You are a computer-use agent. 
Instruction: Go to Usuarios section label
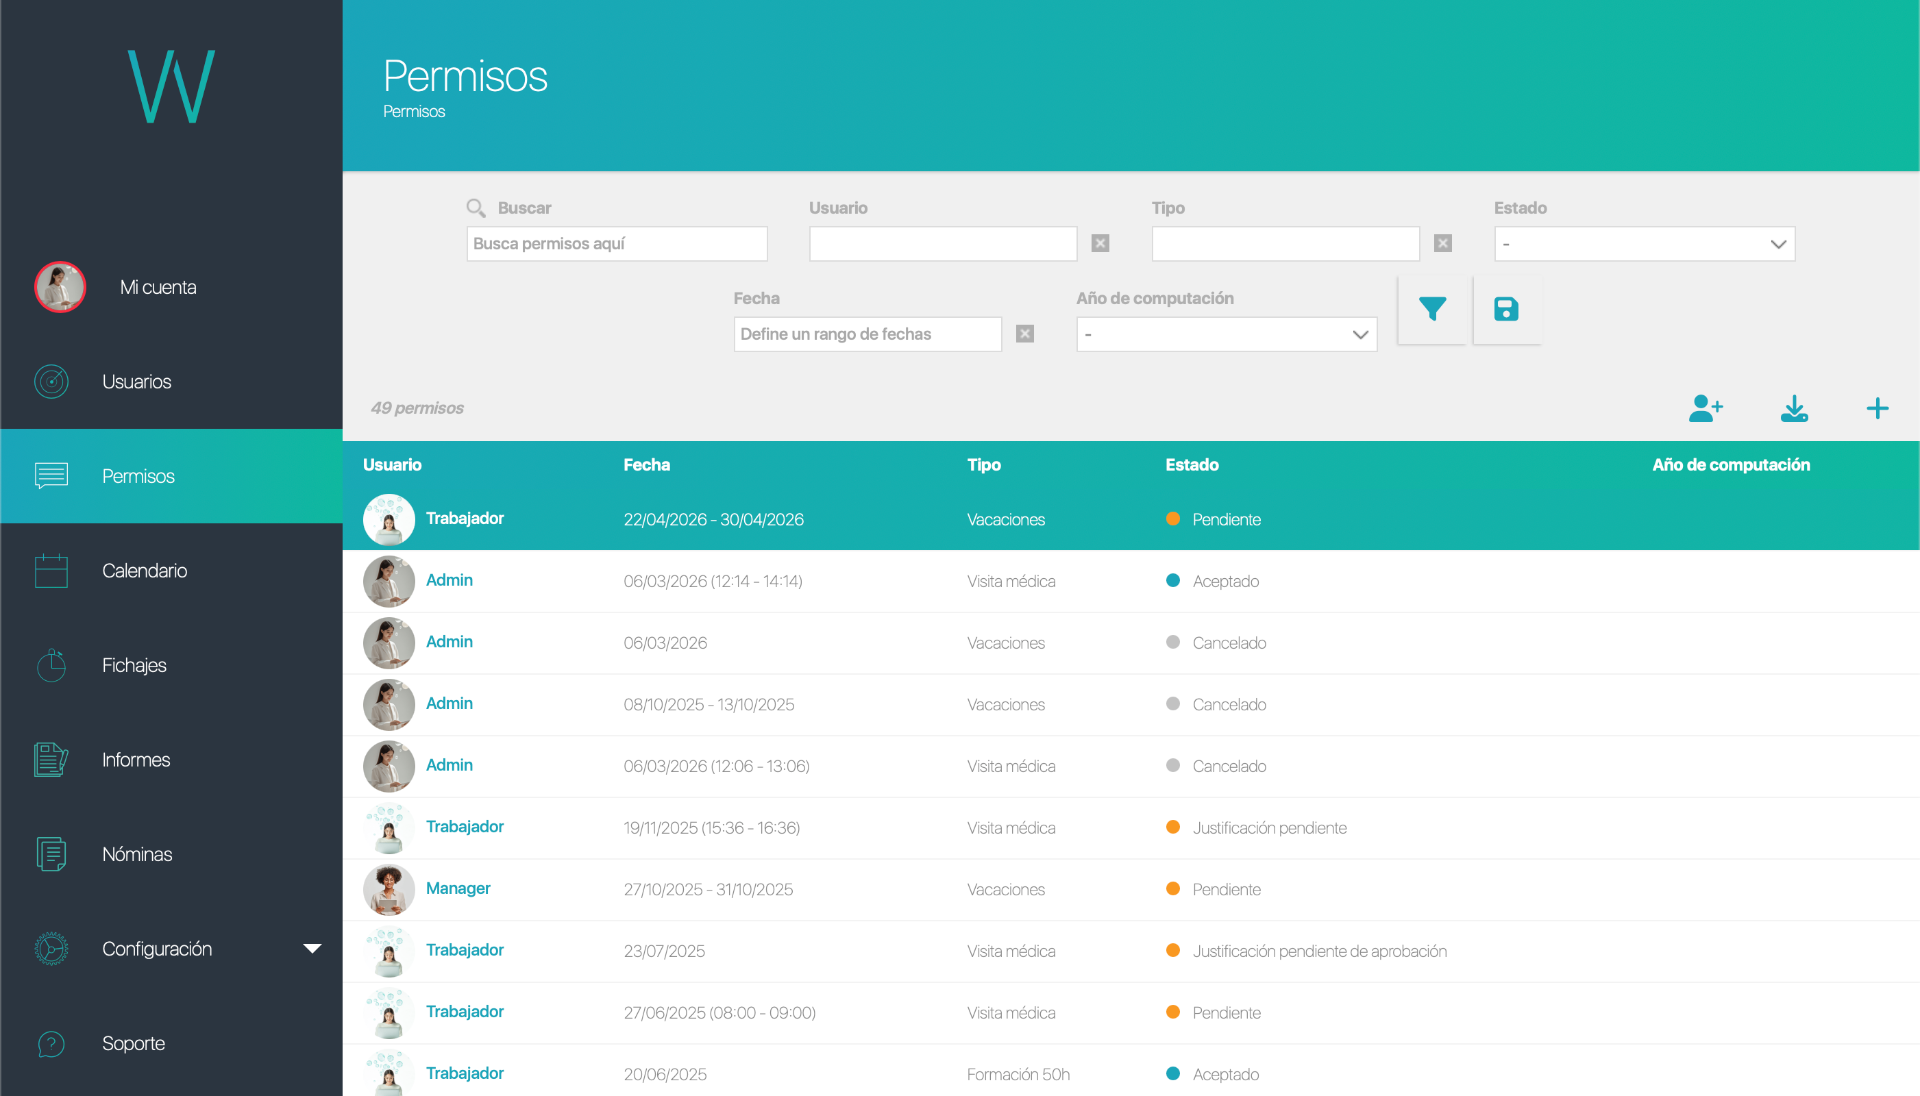click(136, 382)
